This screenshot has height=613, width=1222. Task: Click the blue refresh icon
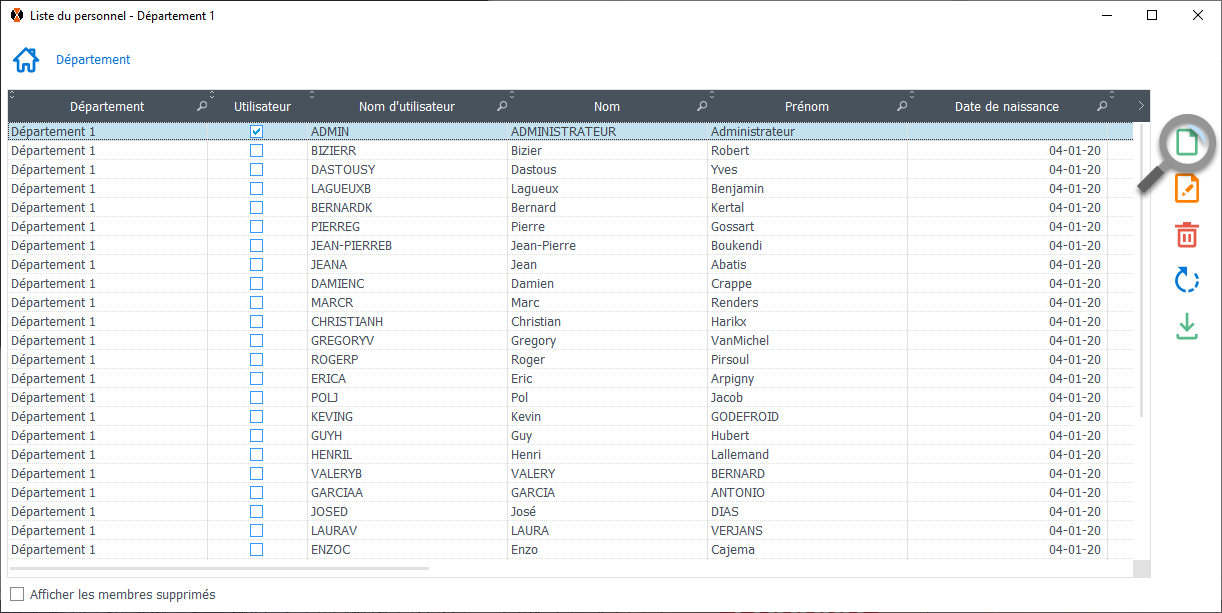1187,280
